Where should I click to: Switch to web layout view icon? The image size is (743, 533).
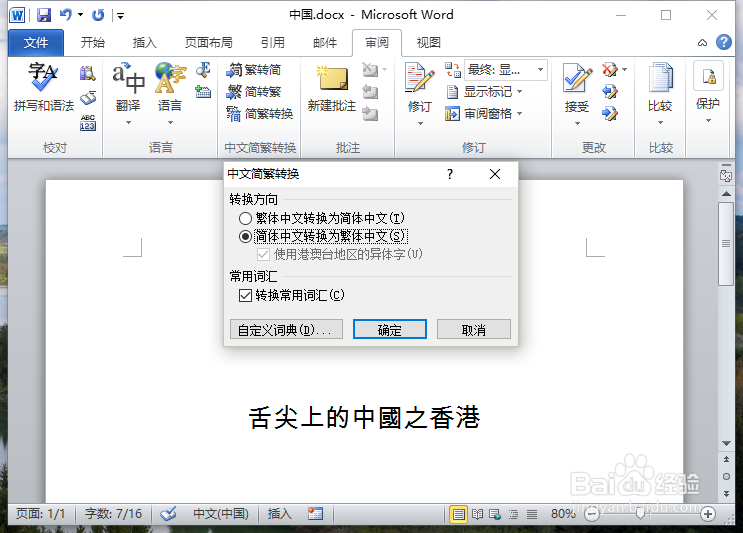point(495,514)
